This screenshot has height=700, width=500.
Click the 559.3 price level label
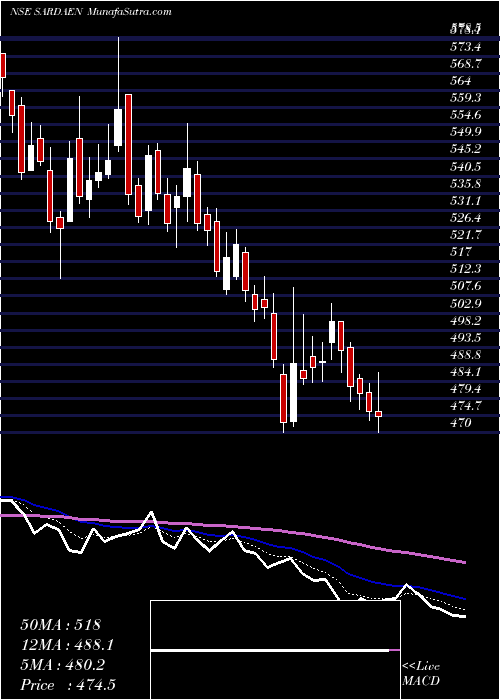point(466,98)
